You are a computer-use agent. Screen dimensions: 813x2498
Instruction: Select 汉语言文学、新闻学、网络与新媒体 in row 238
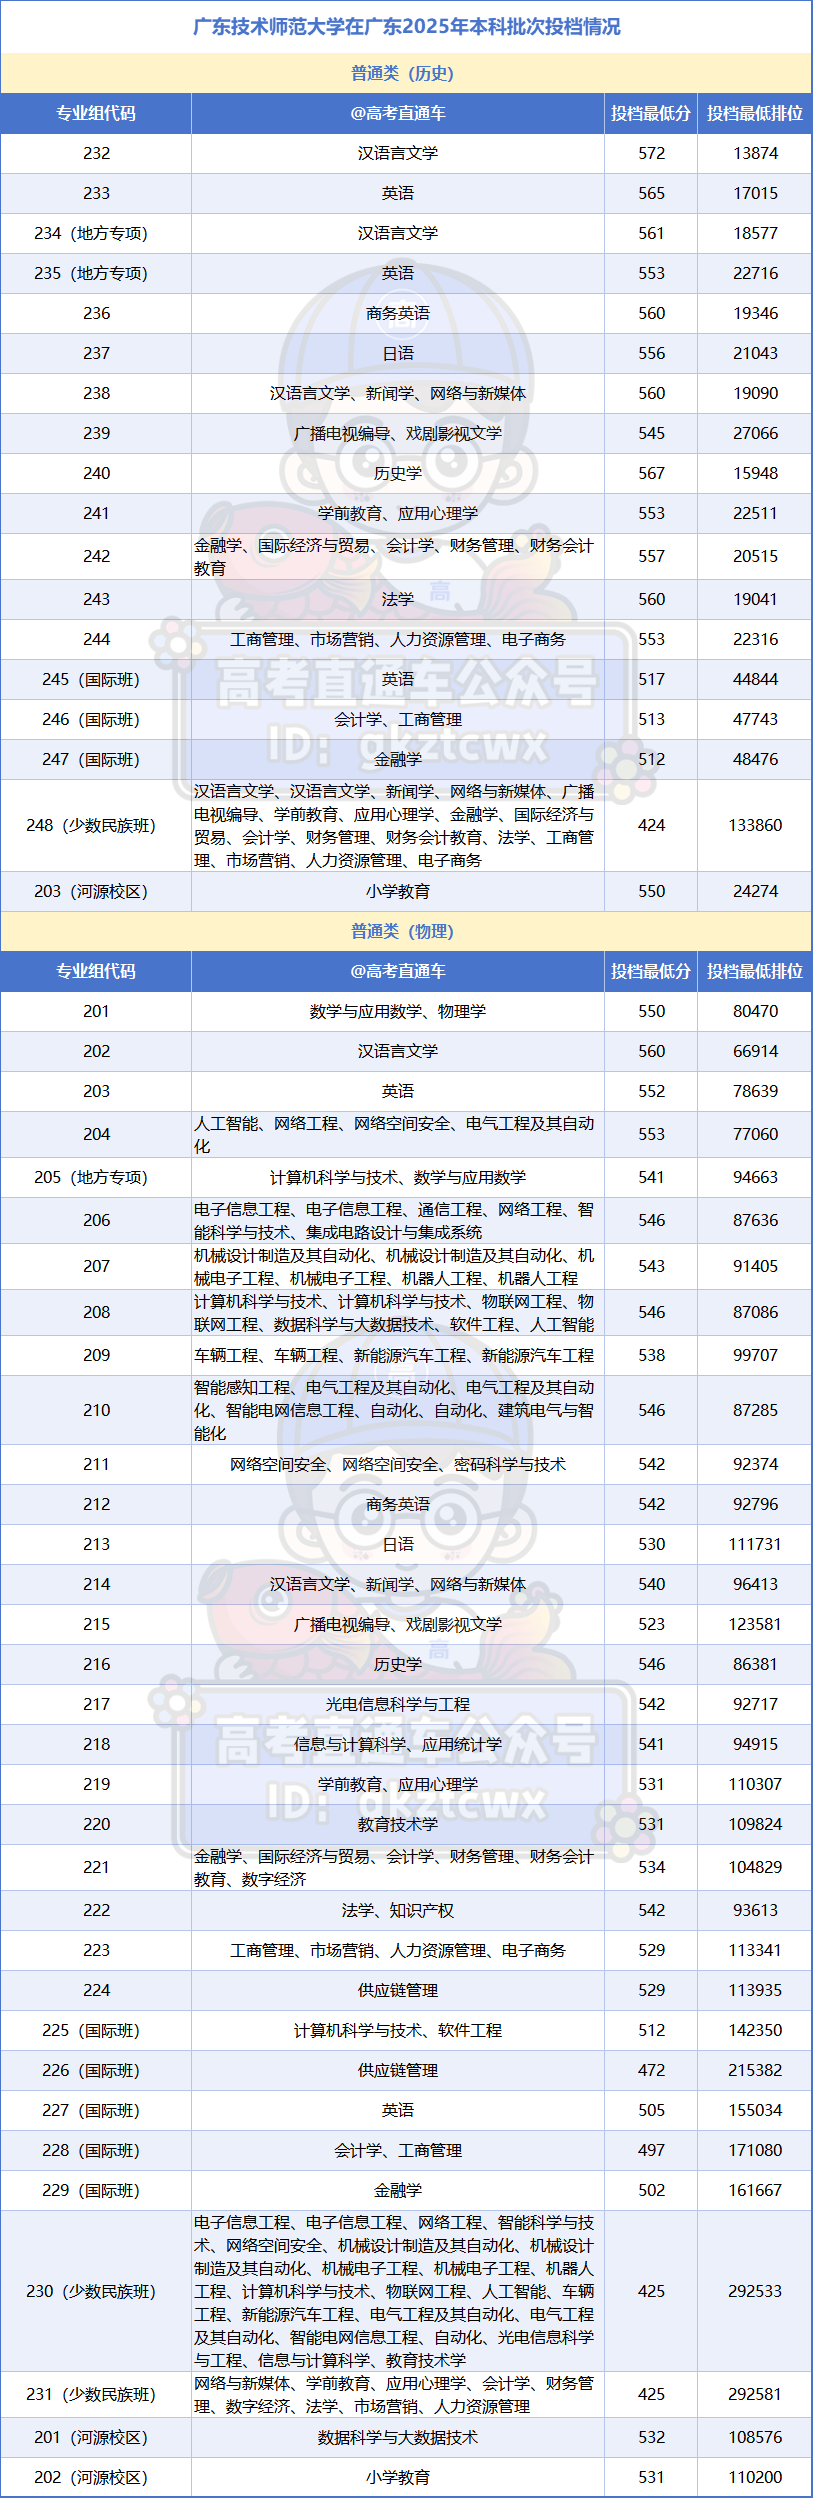[398, 393]
